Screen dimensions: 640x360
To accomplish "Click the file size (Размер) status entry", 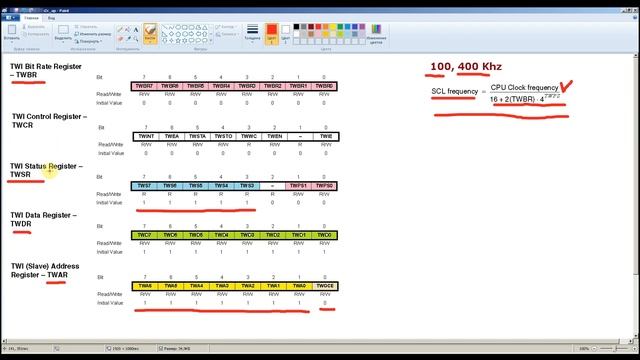I will [175, 349].
